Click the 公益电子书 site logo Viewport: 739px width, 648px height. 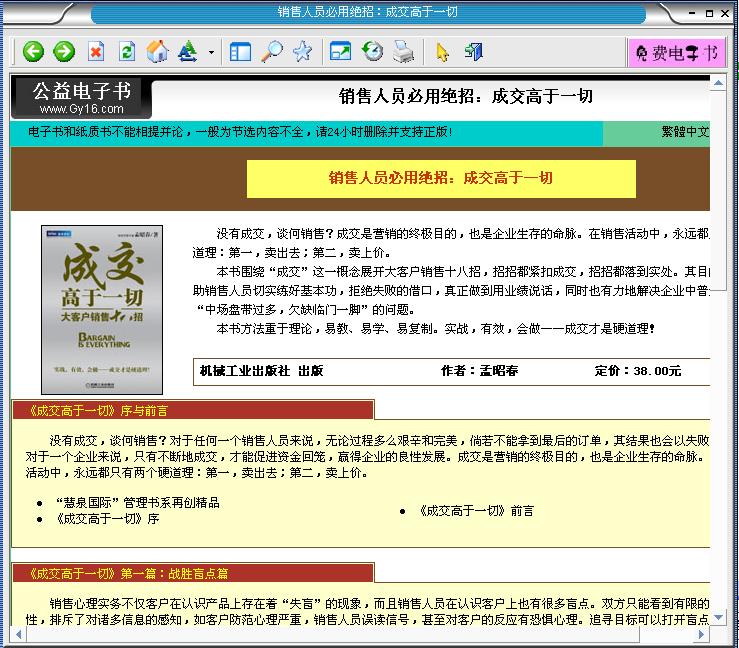81,97
